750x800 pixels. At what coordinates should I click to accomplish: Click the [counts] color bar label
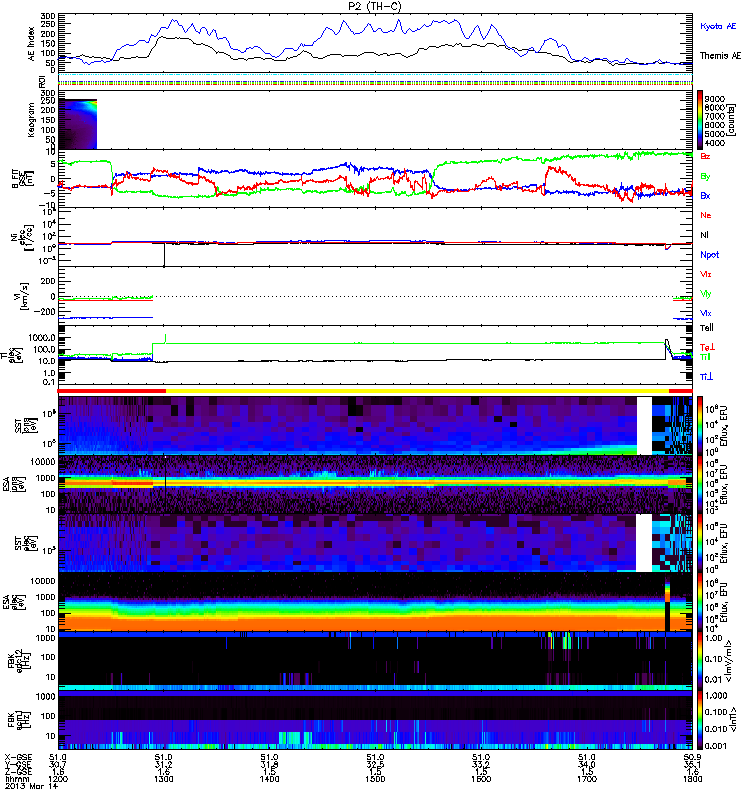click(x=732, y=120)
